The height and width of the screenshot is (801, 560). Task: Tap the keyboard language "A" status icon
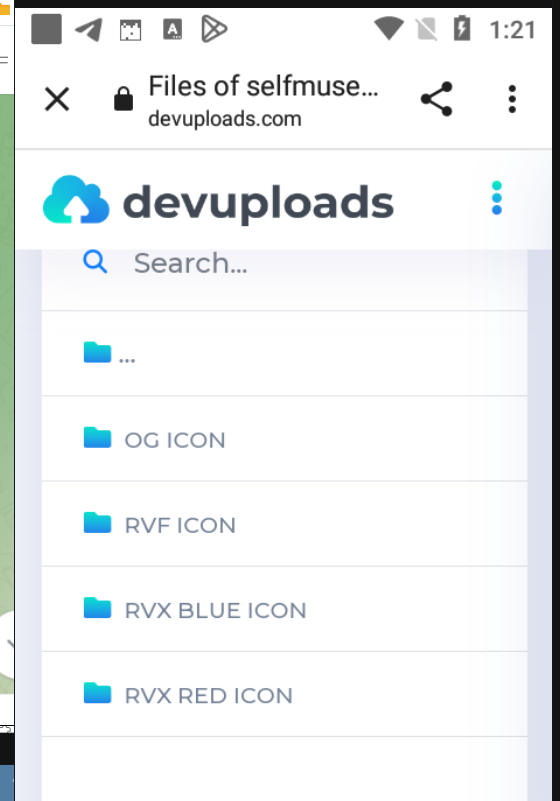tap(172, 29)
